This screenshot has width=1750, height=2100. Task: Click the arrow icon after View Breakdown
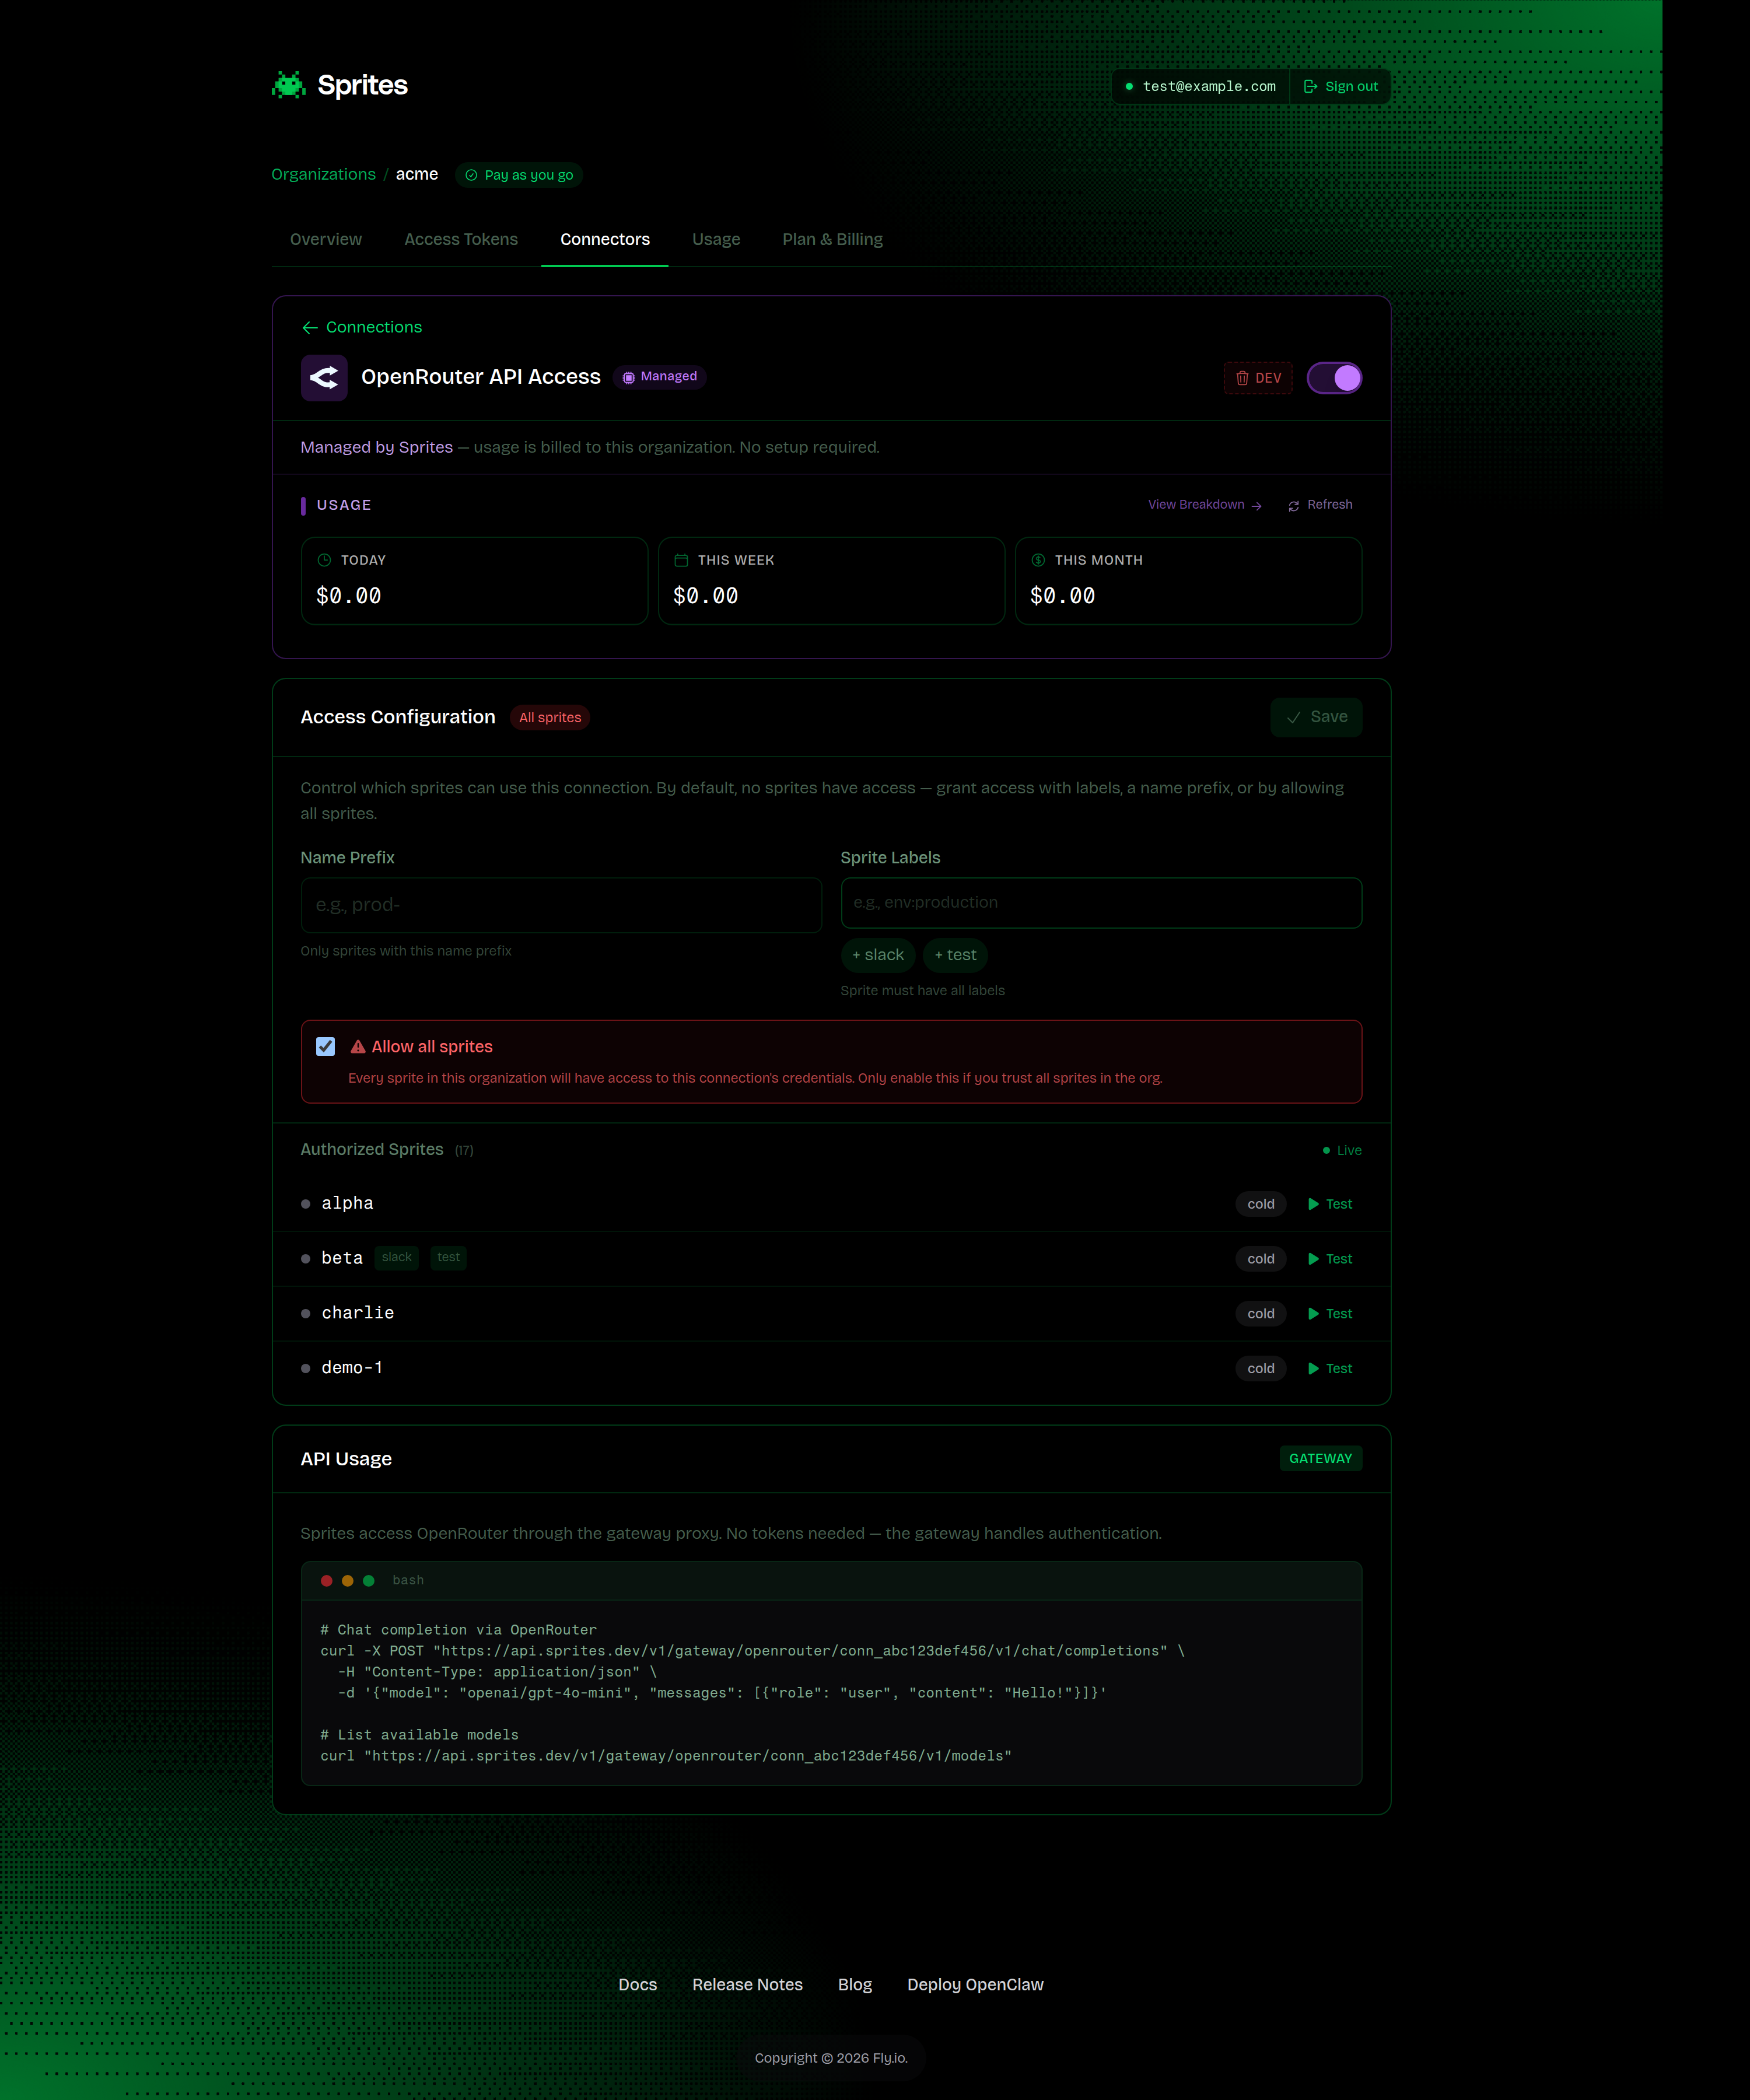coord(1257,506)
